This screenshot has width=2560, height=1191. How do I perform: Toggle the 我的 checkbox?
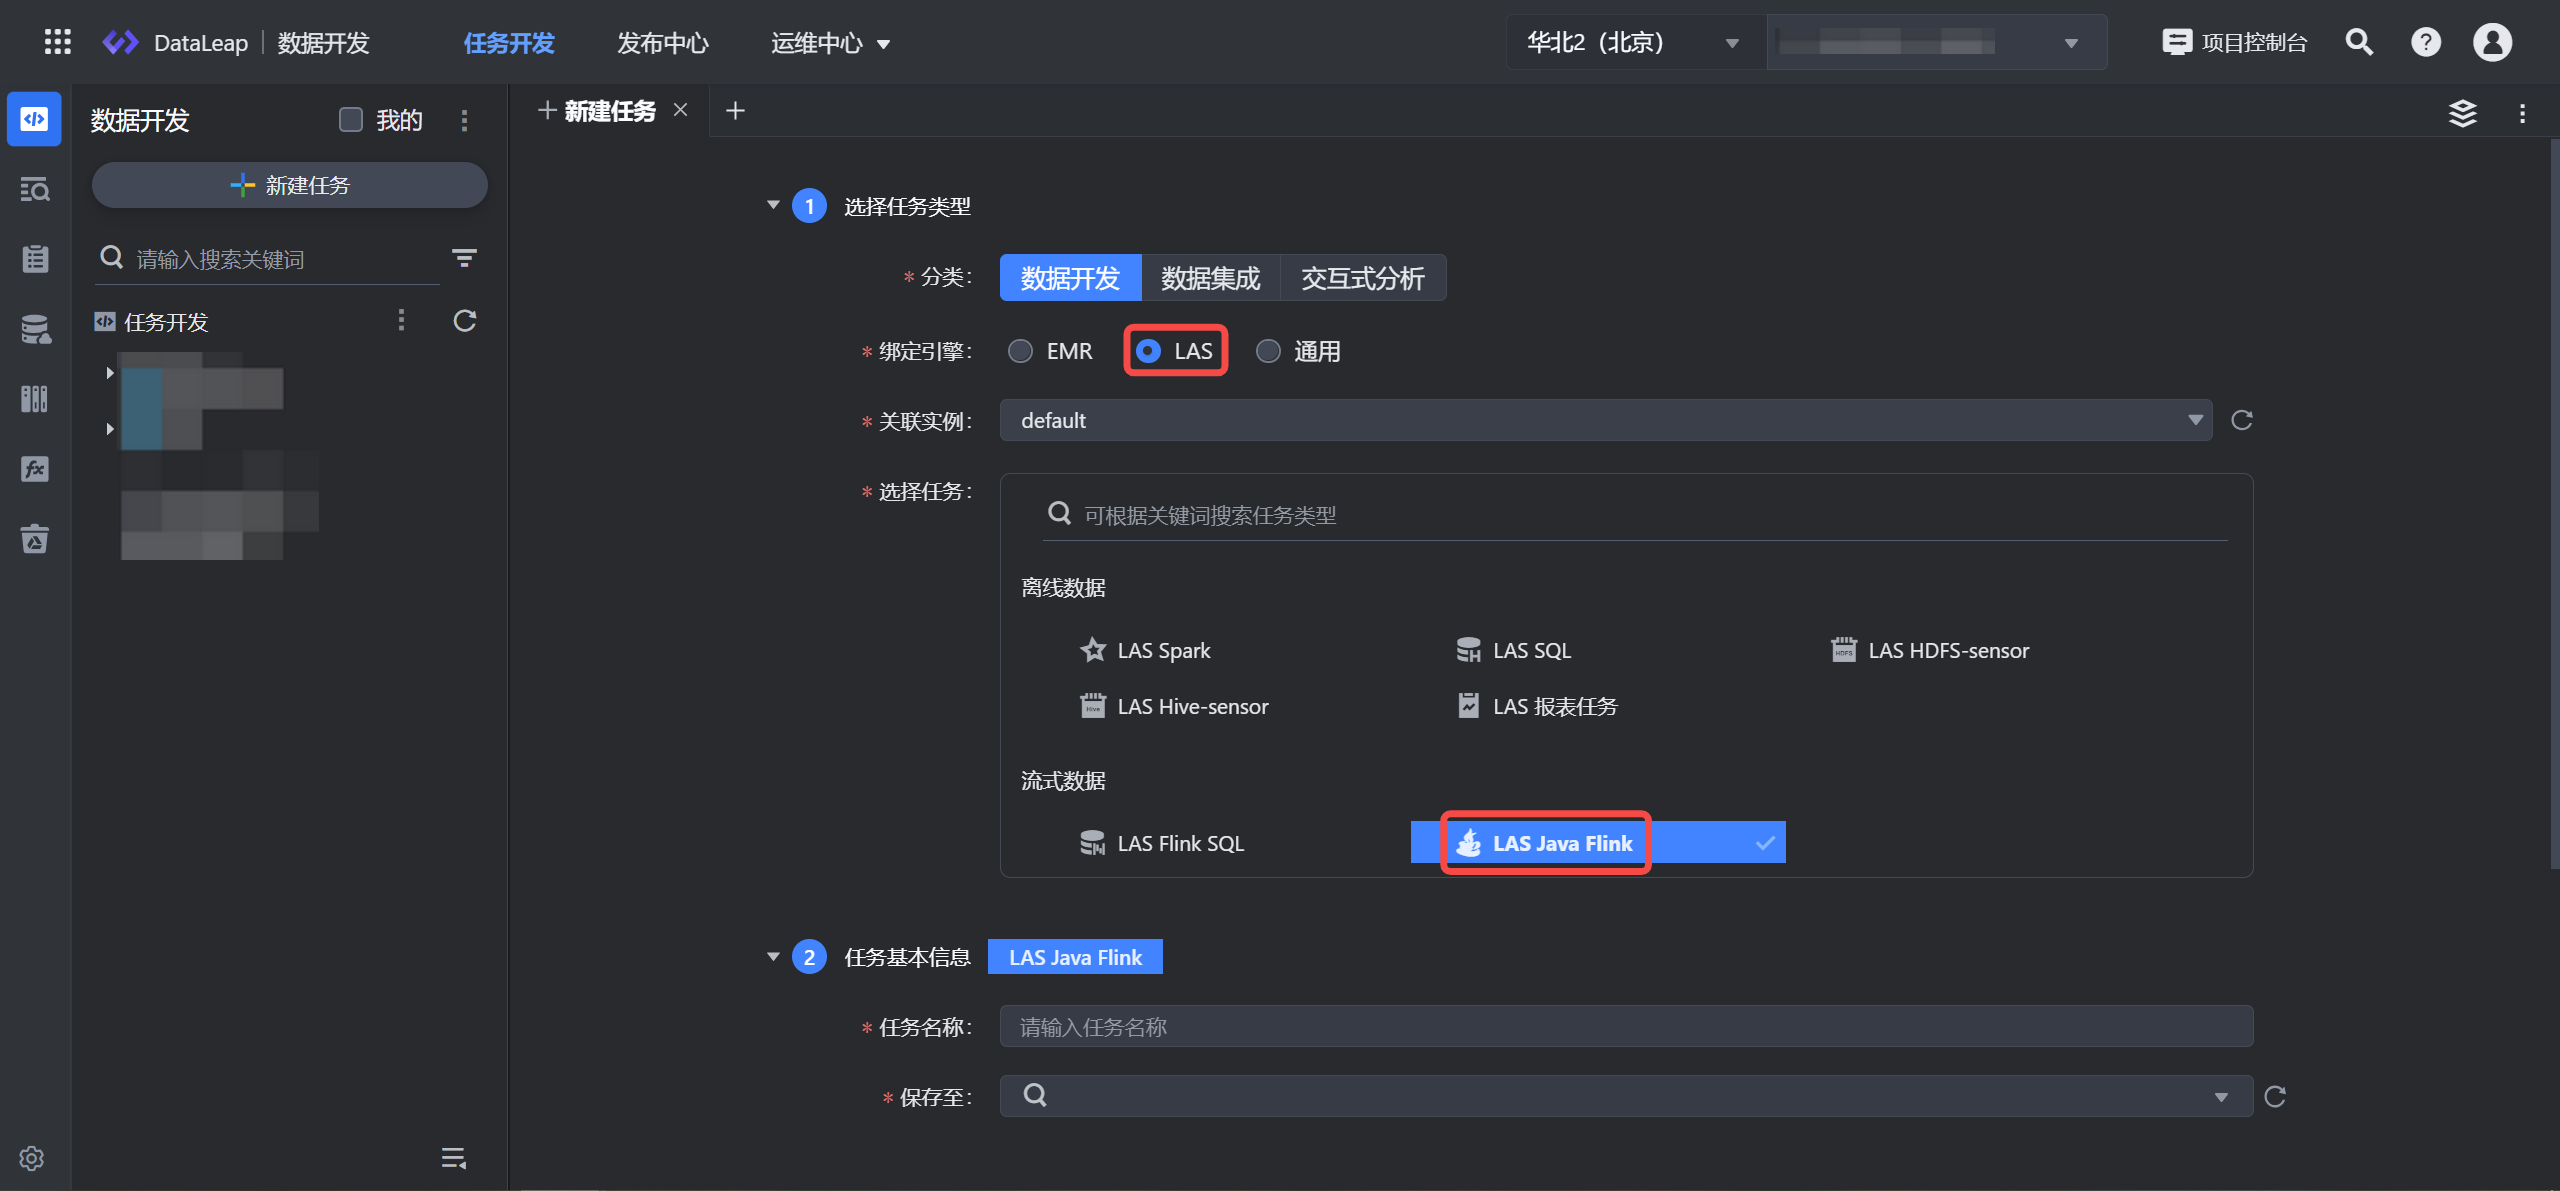[351, 120]
